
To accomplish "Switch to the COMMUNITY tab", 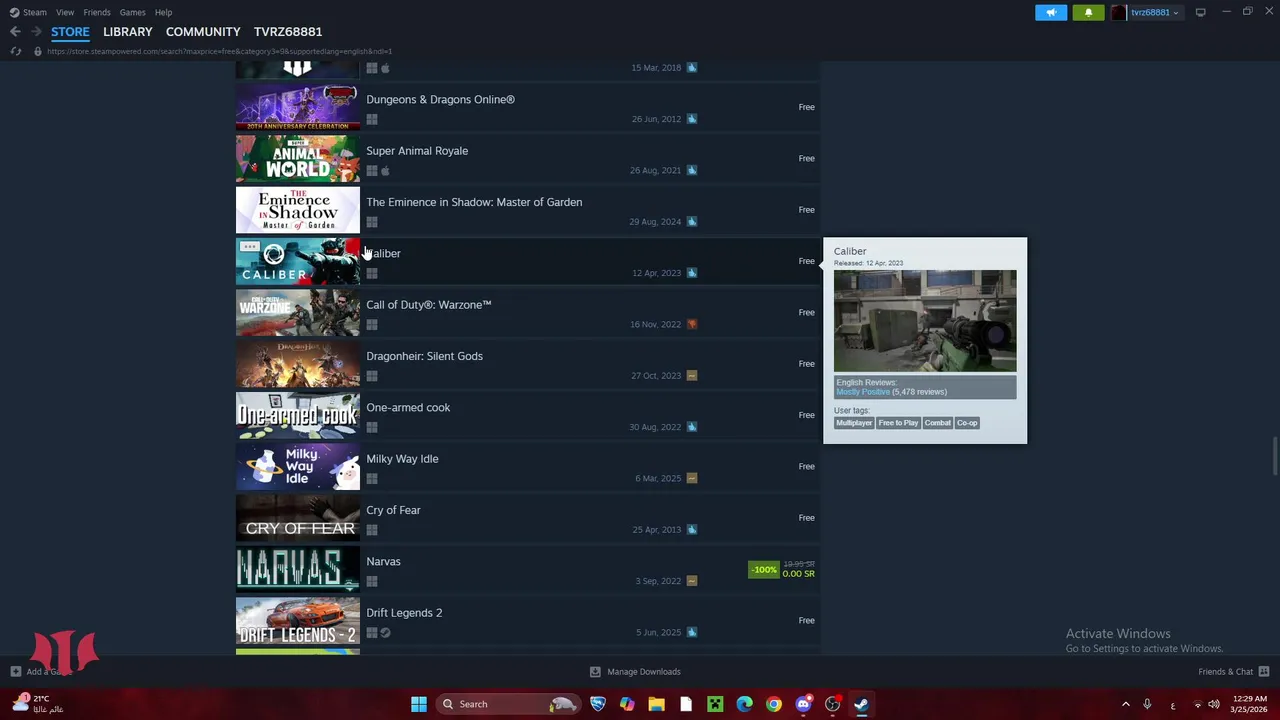I will 203,32.
